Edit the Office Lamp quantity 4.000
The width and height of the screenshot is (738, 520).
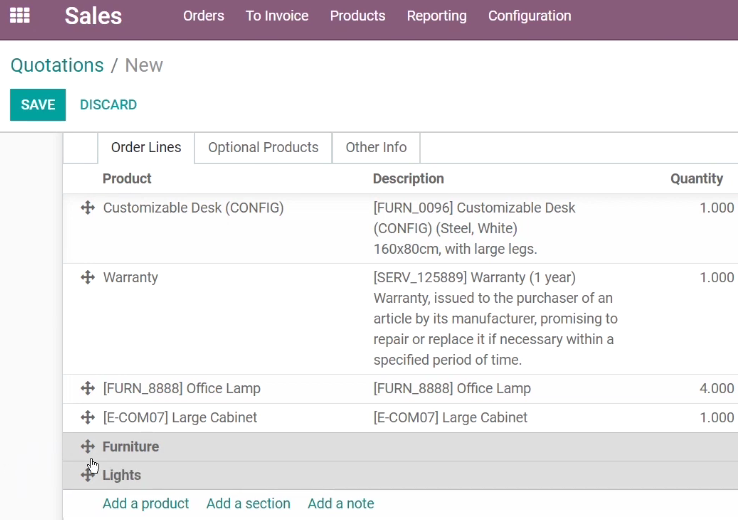click(716, 388)
